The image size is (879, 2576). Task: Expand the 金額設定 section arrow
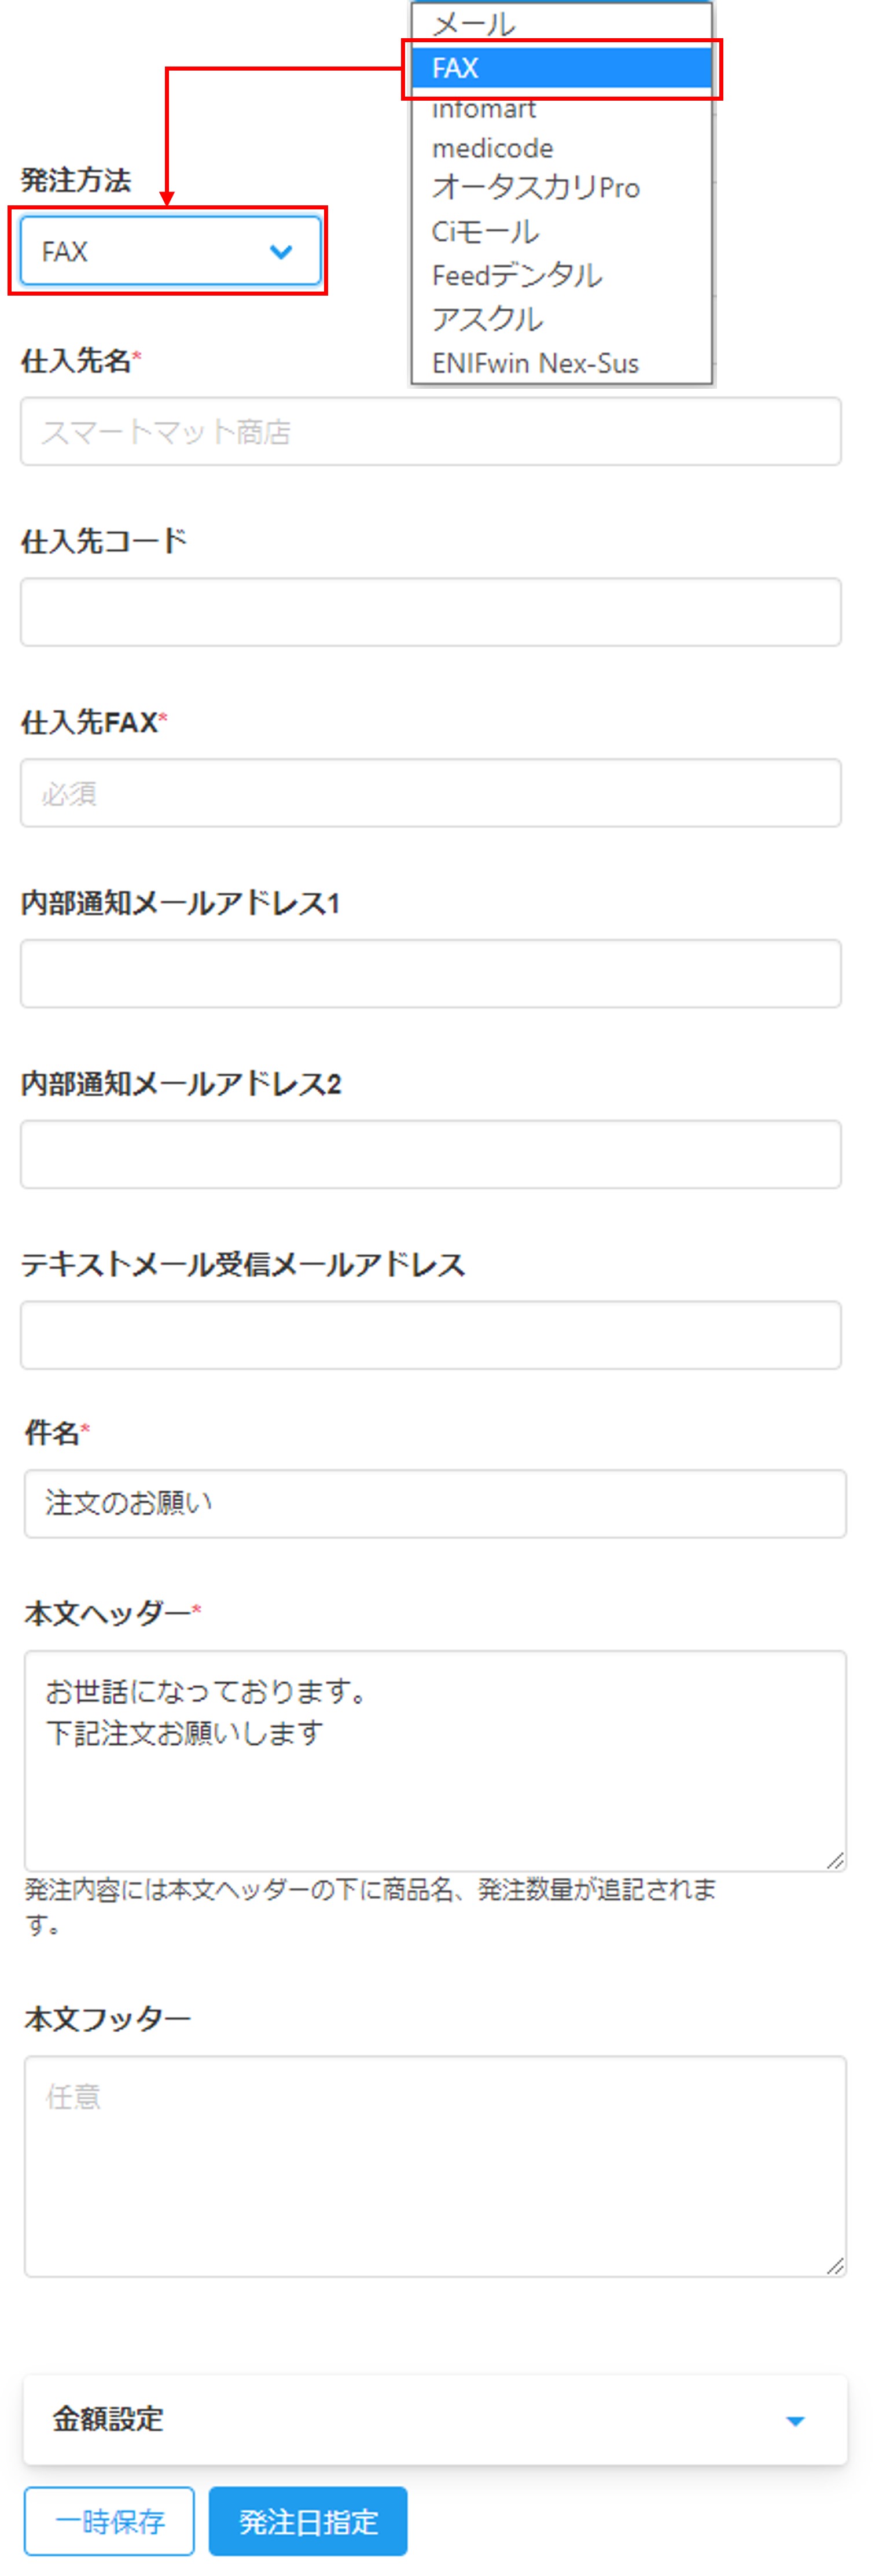(796, 2420)
